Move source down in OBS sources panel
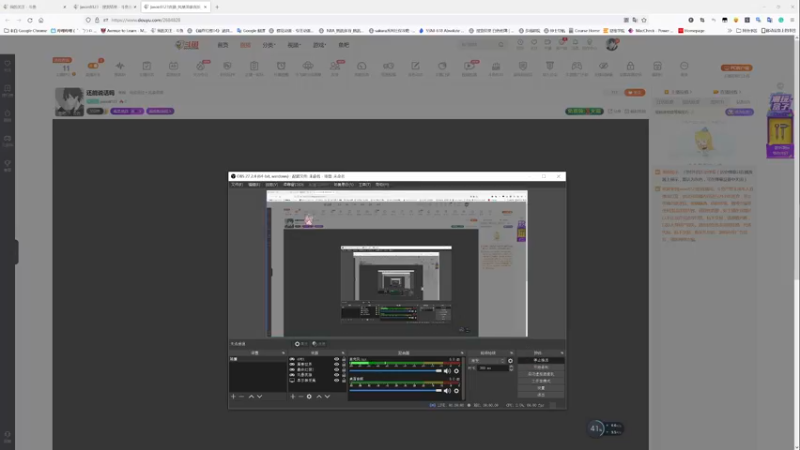 [x=328, y=396]
